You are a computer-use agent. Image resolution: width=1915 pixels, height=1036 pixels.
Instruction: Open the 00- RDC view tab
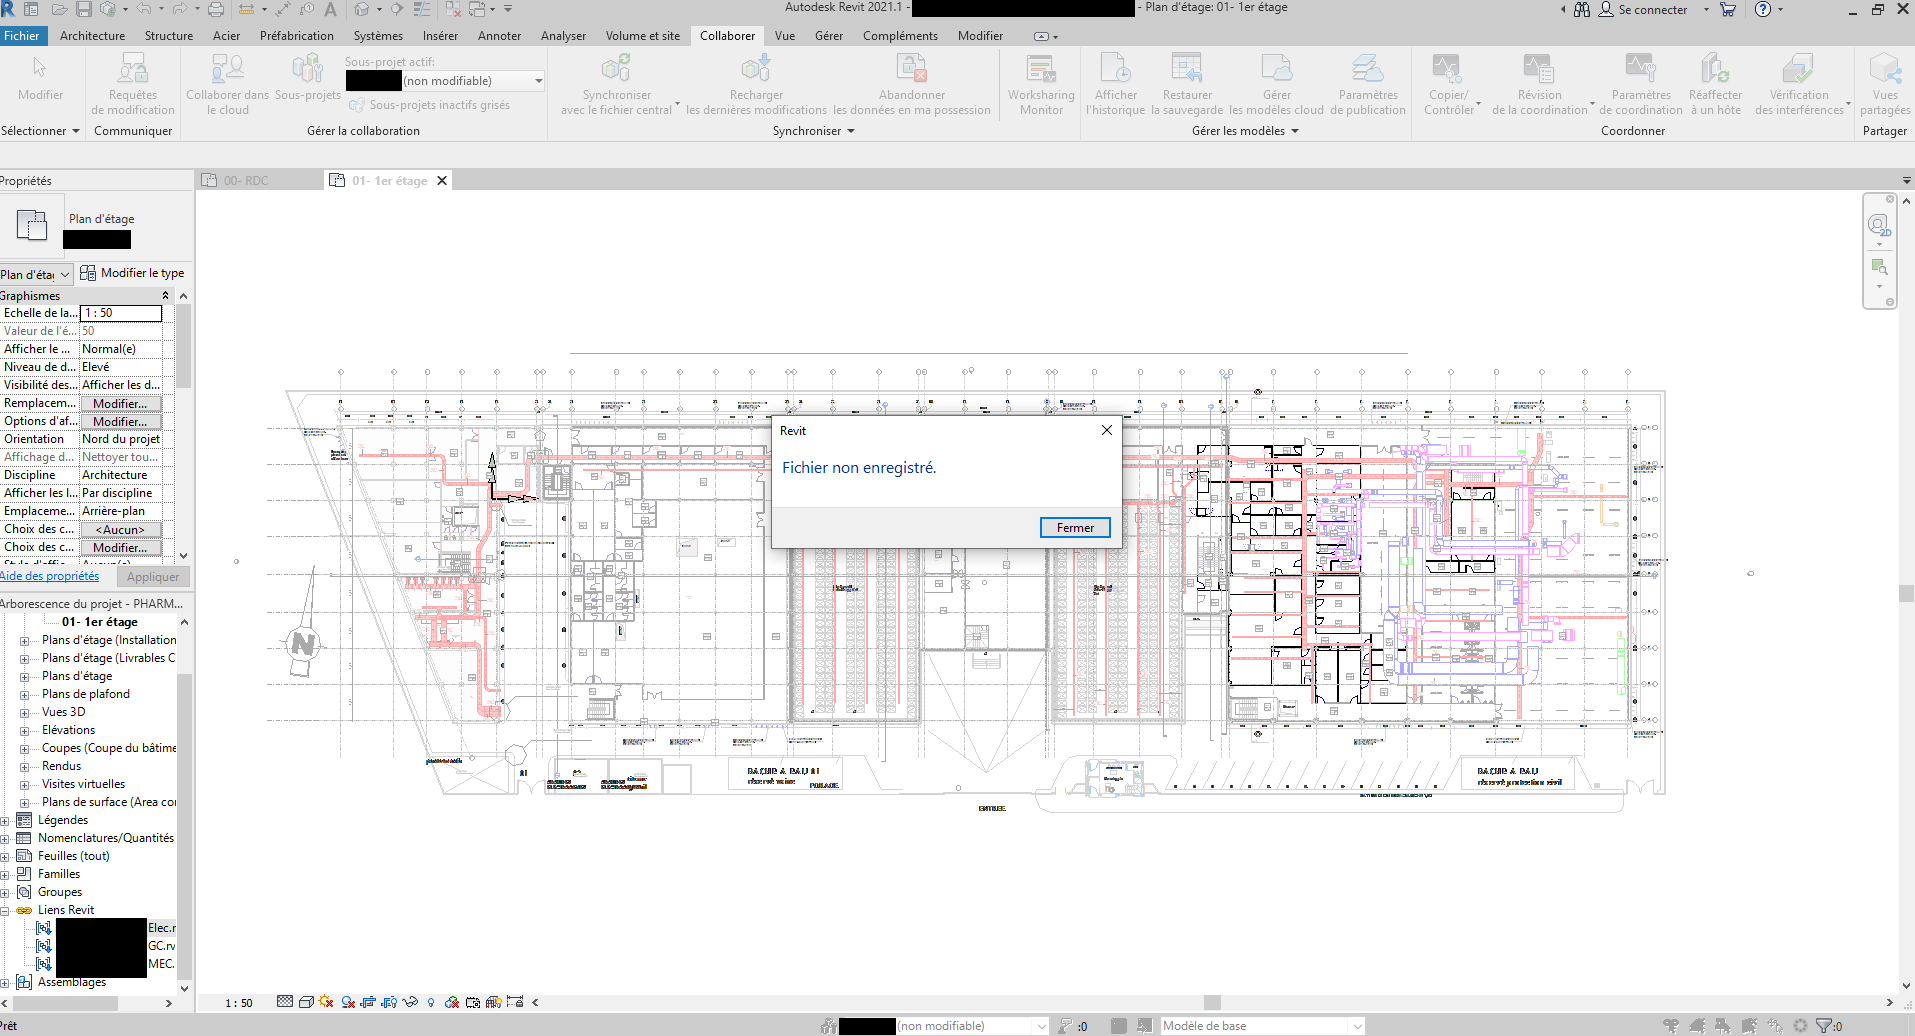(247, 180)
